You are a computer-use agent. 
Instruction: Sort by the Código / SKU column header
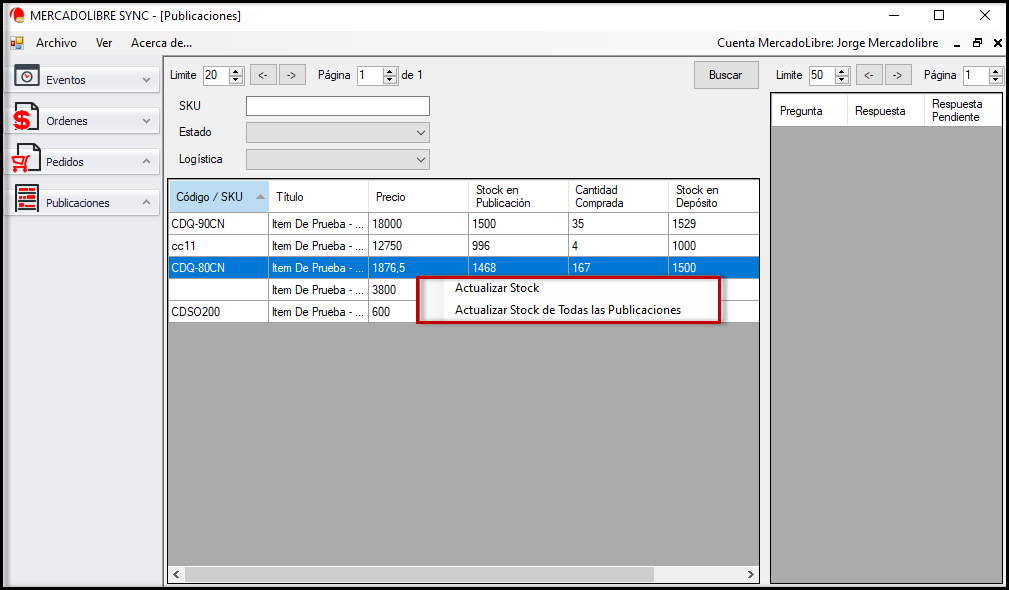coord(219,197)
